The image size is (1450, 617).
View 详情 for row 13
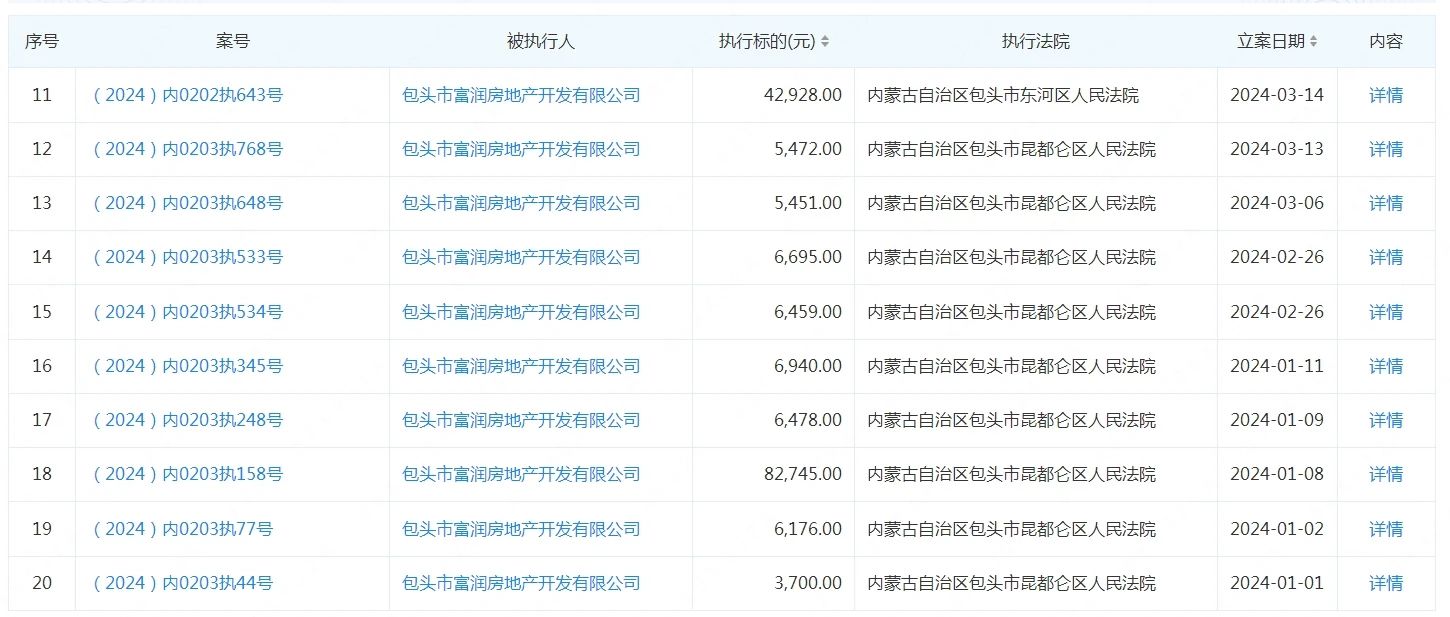click(1386, 203)
